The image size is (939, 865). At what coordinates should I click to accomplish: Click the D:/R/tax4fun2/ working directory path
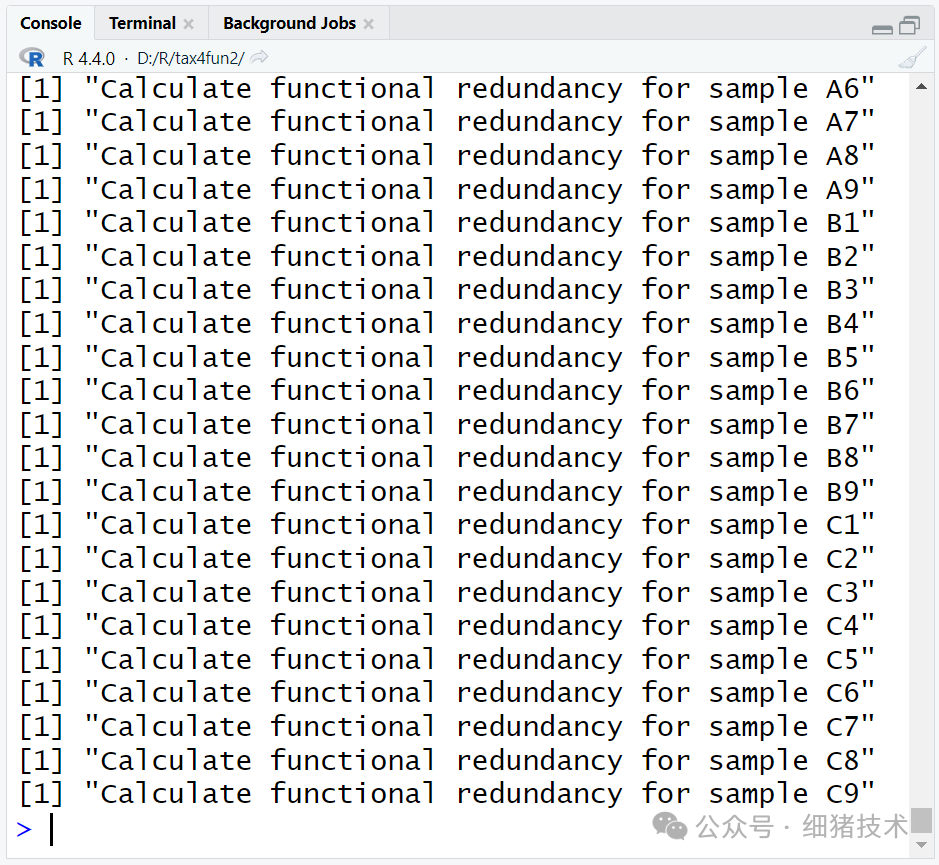tap(188, 58)
